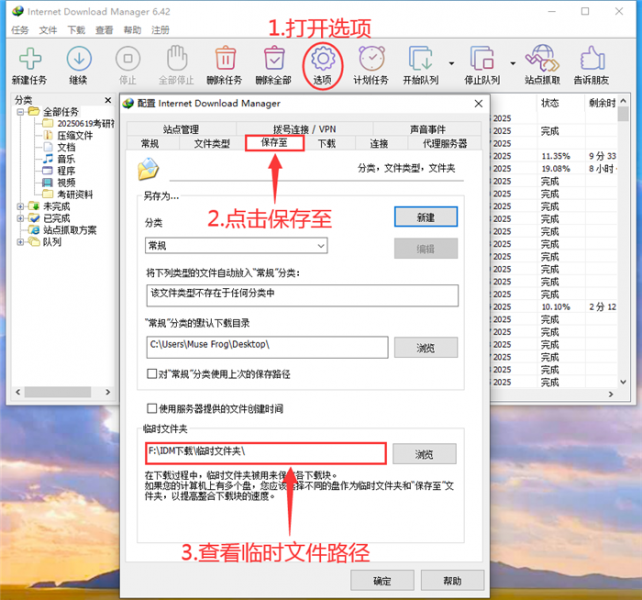
Task: Switch to the 拨号连接 / VPN tab
Action: point(305,129)
